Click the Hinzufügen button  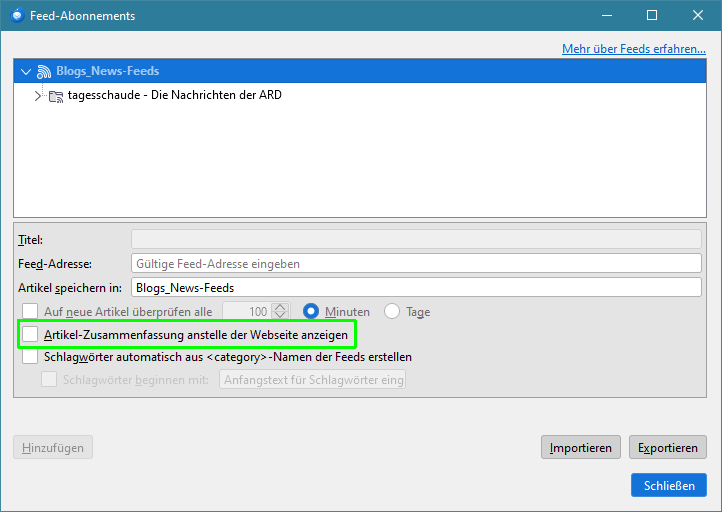click(53, 448)
